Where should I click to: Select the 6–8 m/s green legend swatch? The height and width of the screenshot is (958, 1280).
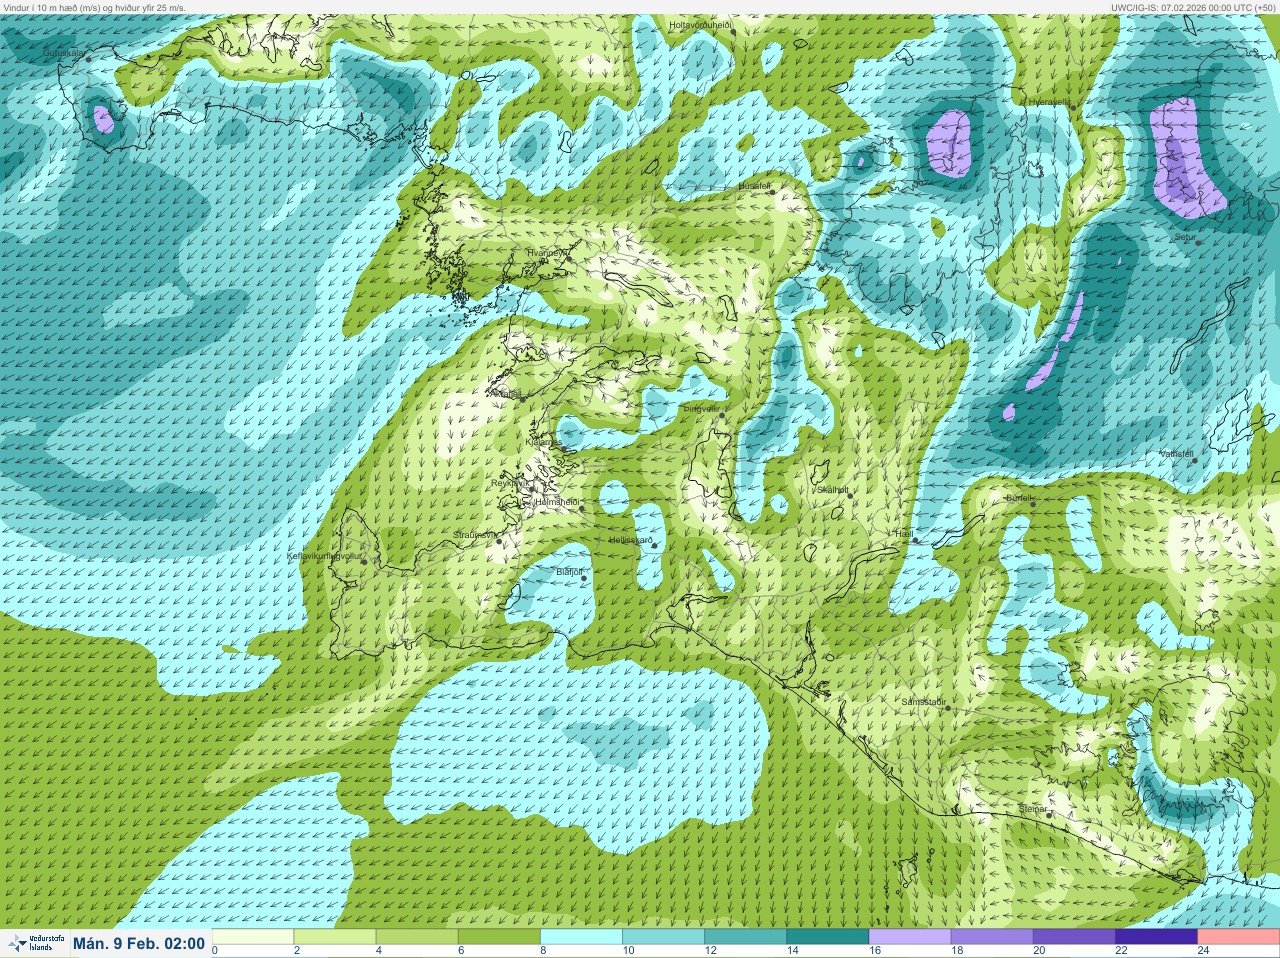click(501, 937)
